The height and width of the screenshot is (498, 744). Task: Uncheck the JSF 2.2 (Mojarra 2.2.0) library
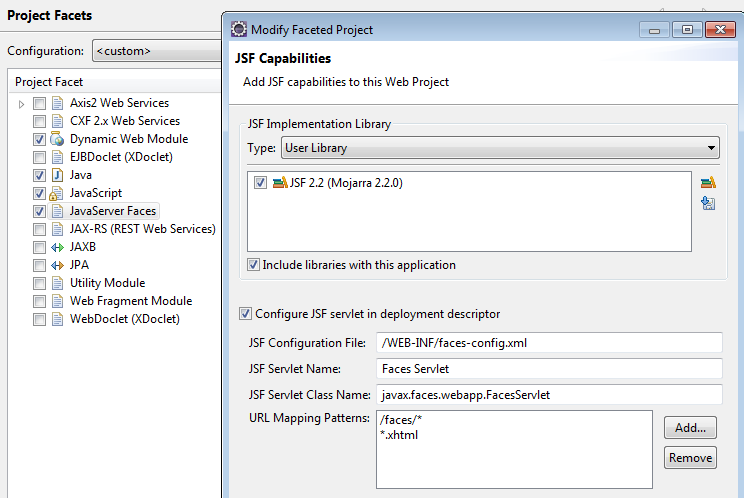coord(261,183)
